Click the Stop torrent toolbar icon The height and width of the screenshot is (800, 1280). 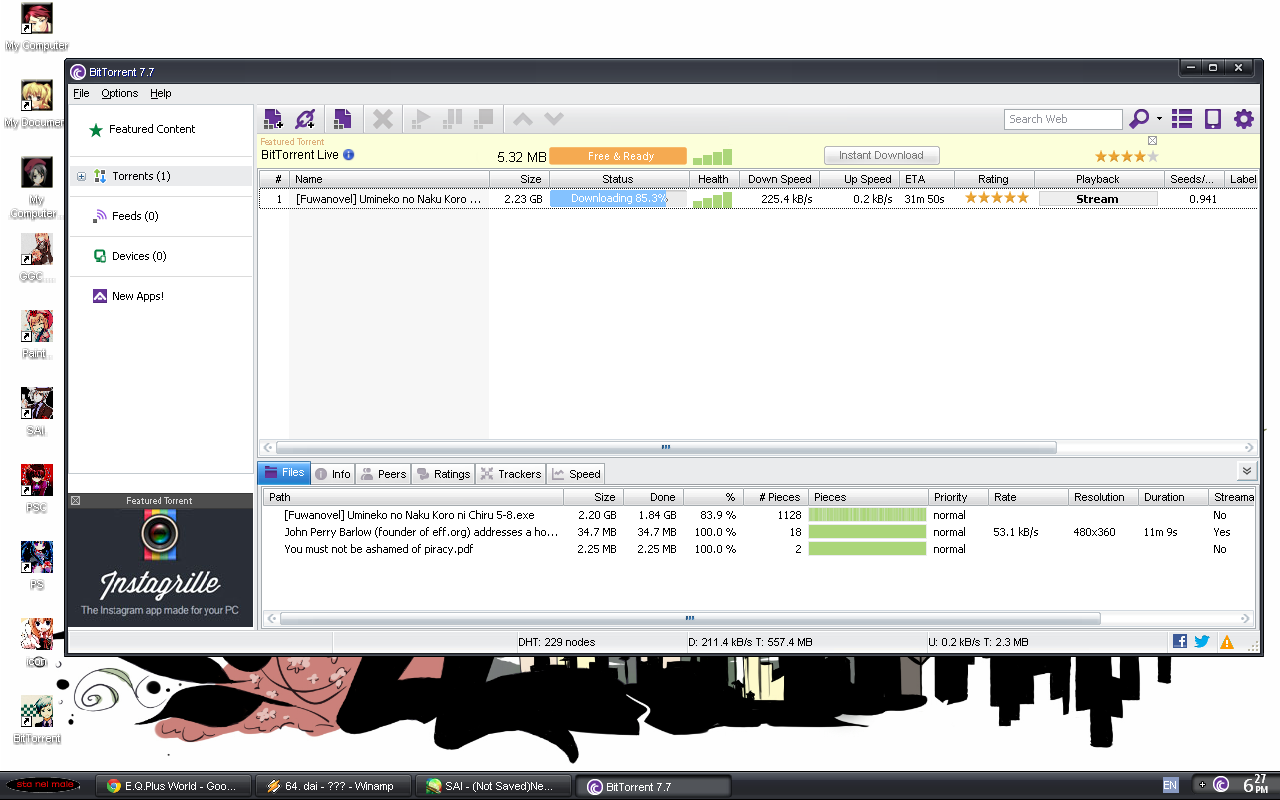tap(483, 119)
